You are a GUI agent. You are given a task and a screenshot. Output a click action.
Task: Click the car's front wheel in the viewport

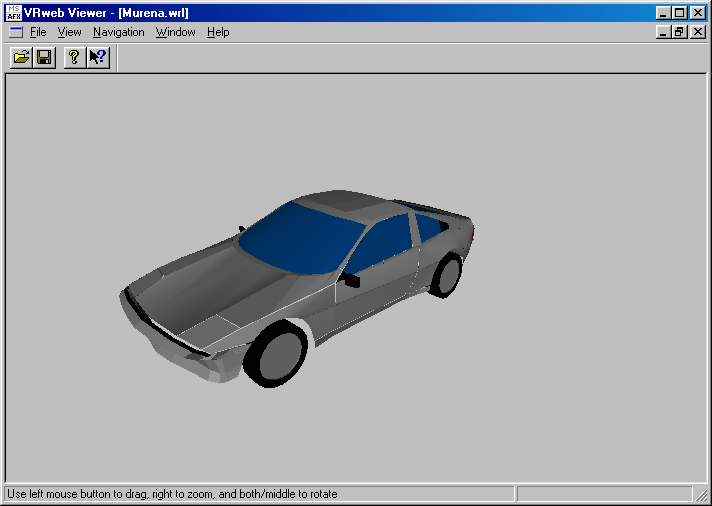[x=276, y=353]
